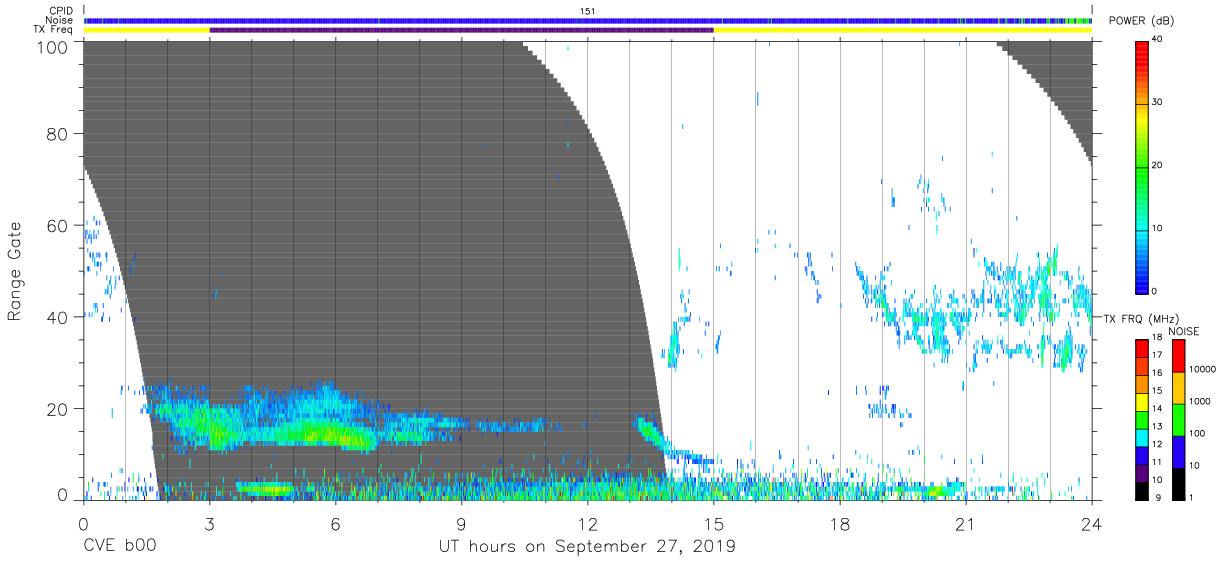Click the 100 tick on Range Gate axis
The height and width of the screenshot is (567, 1228).
pyautogui.click(x=54, y=46)
